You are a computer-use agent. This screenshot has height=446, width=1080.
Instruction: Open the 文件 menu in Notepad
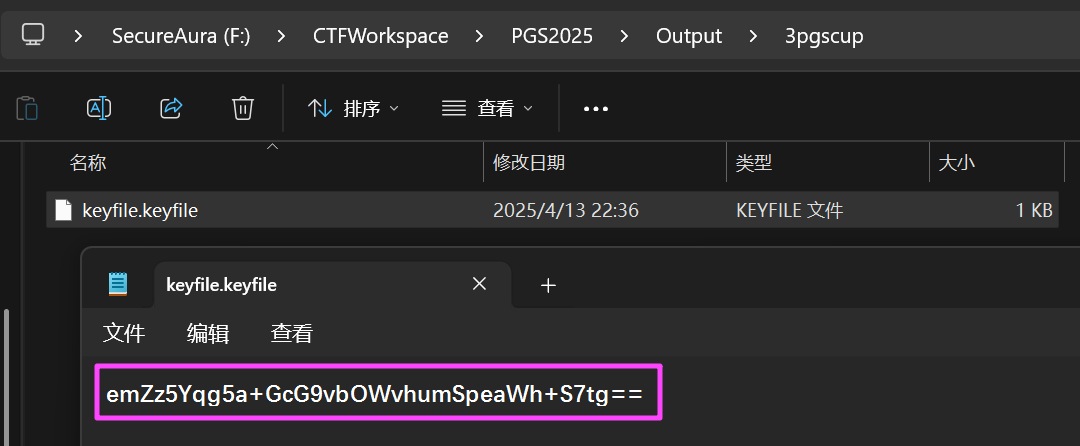(124, 334)
